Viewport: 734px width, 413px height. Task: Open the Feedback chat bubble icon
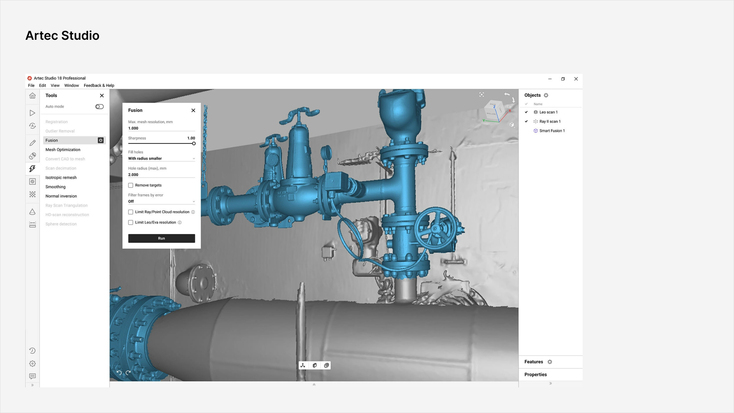coord(32,376)
